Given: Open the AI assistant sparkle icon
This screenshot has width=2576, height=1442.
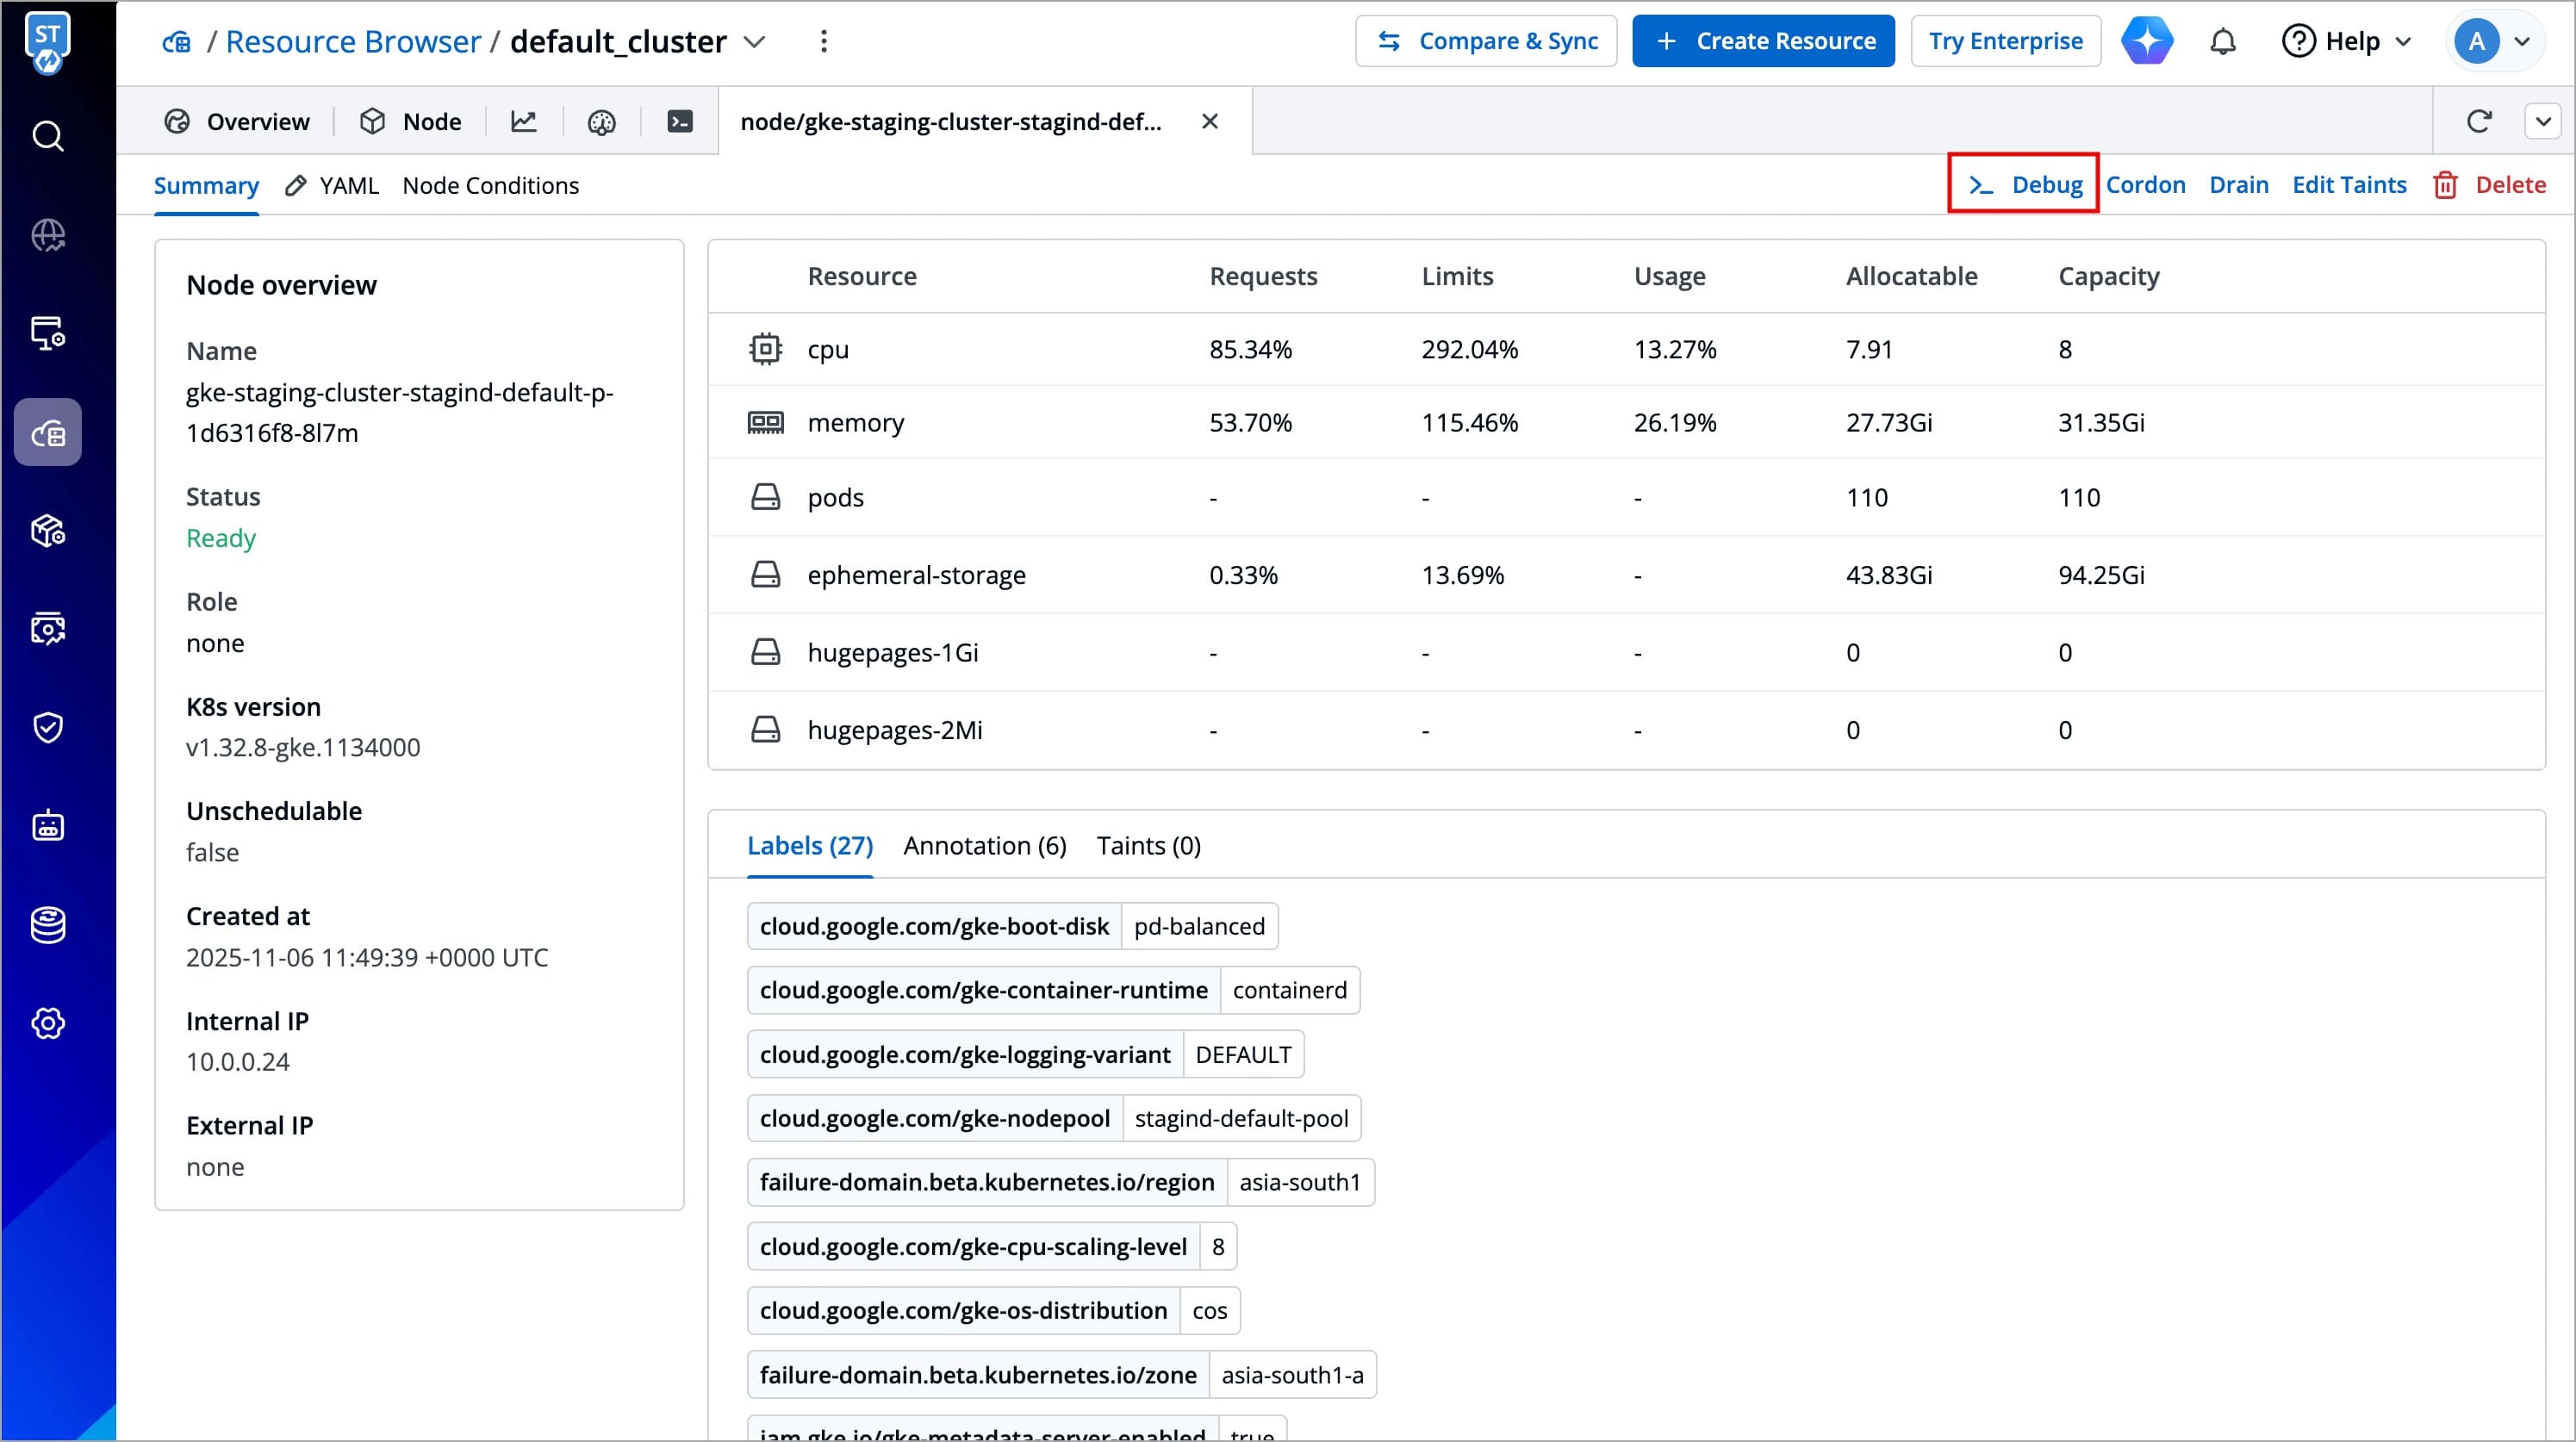Looking at the screenshot, I should click(2147, 42).
